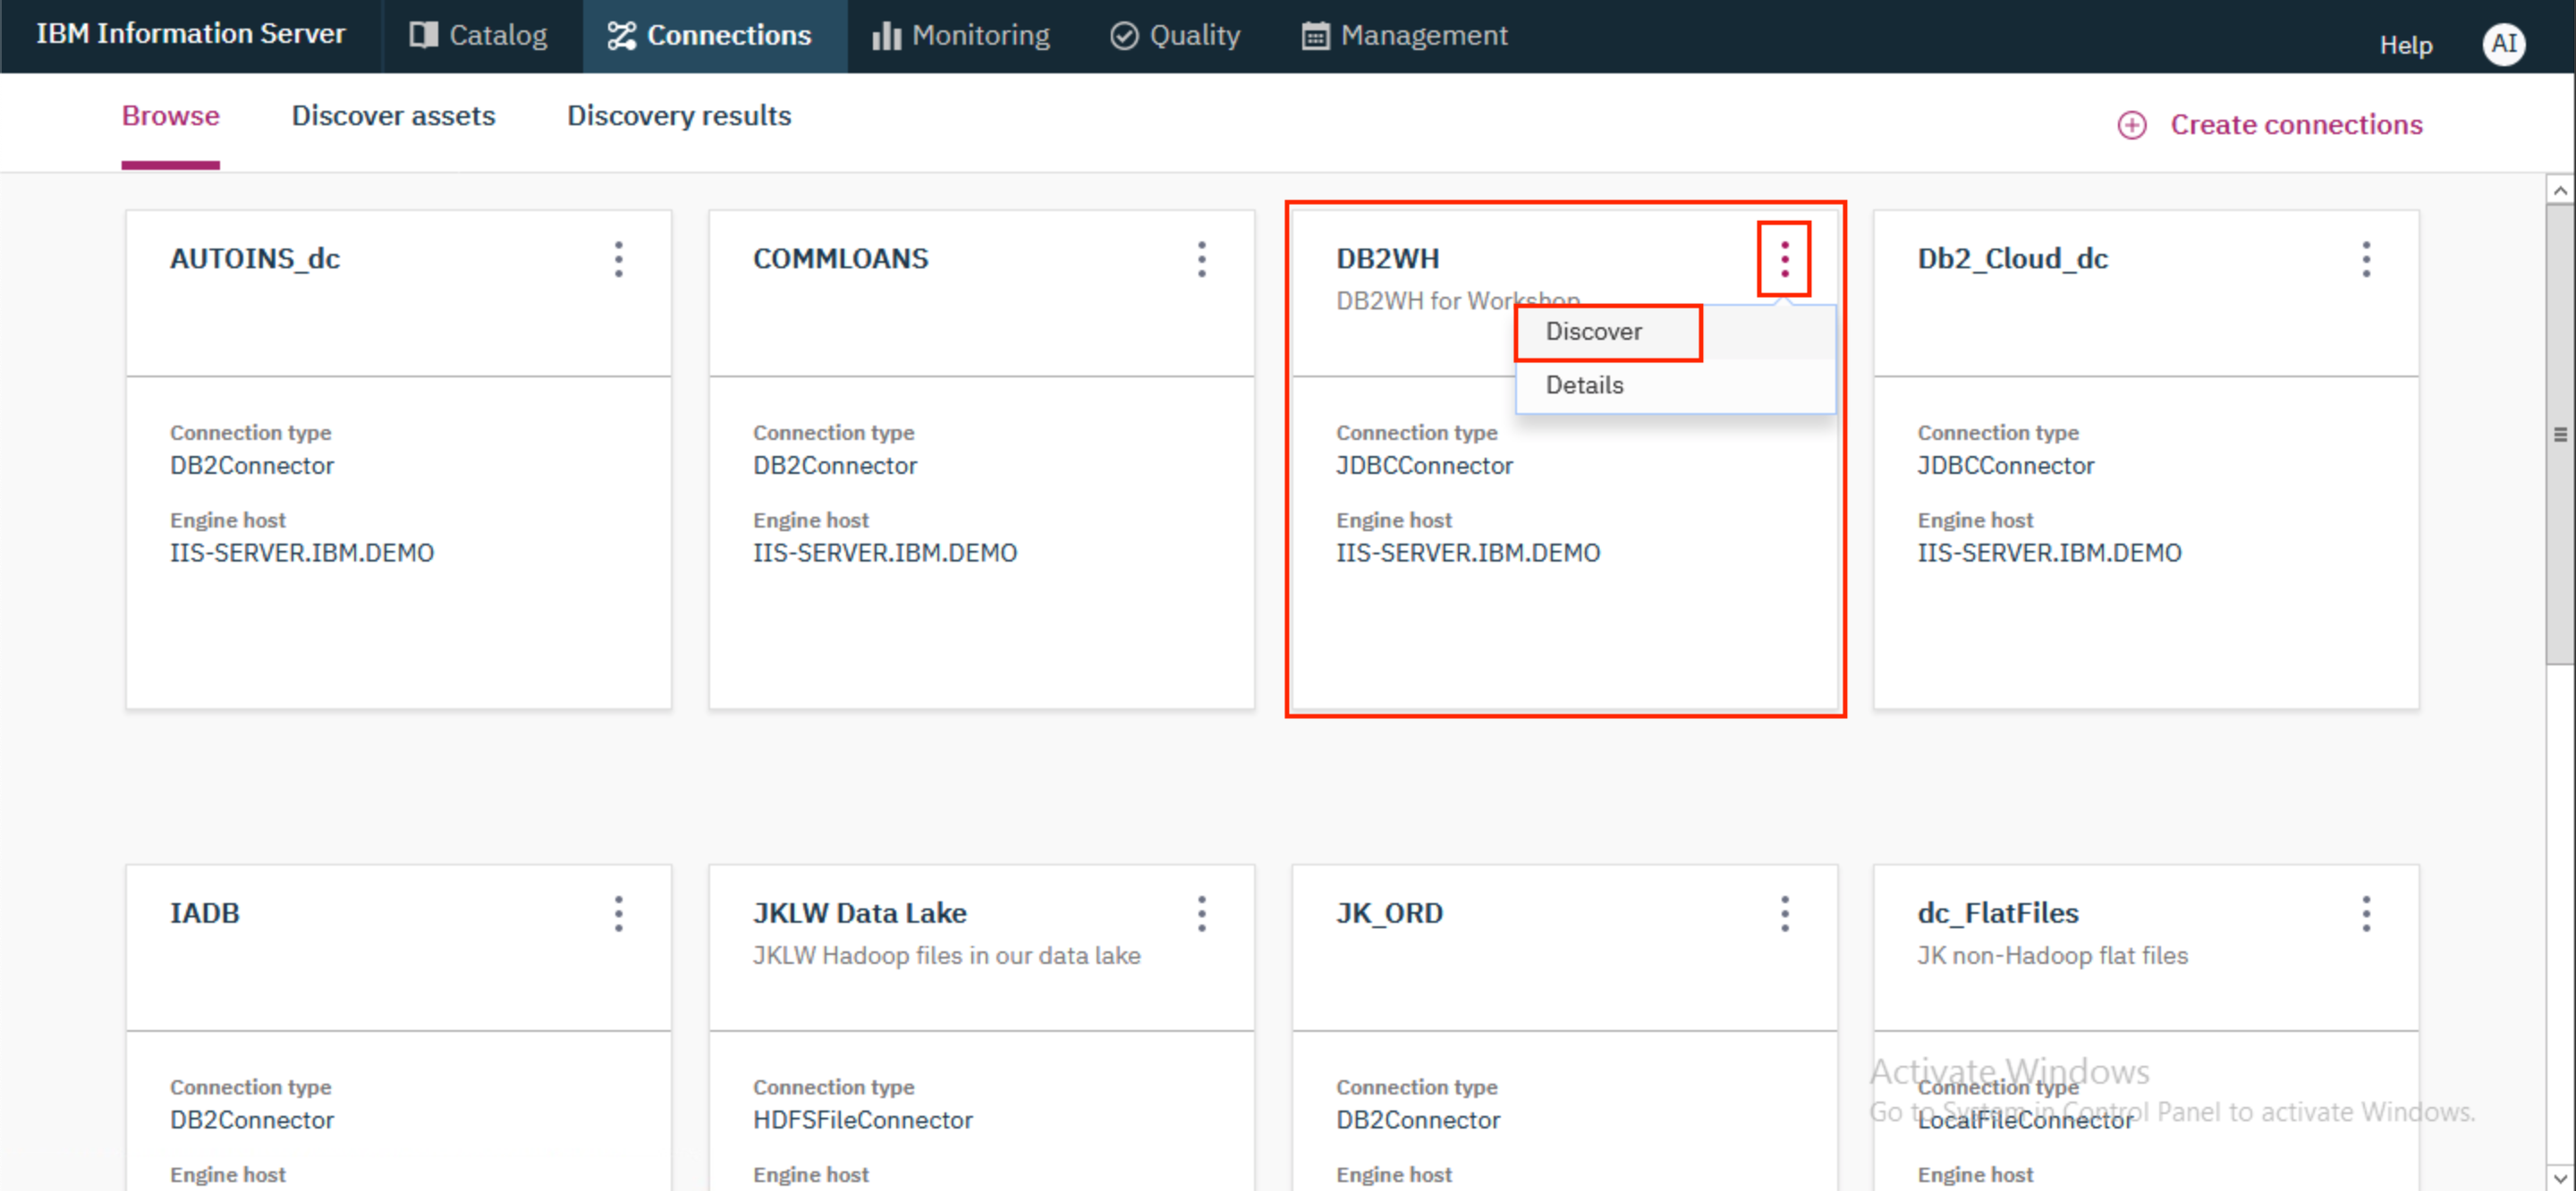Click IIS-SERVER.IBM.DEMO host on AUTOINS_dc card

[x=301, y=553]
